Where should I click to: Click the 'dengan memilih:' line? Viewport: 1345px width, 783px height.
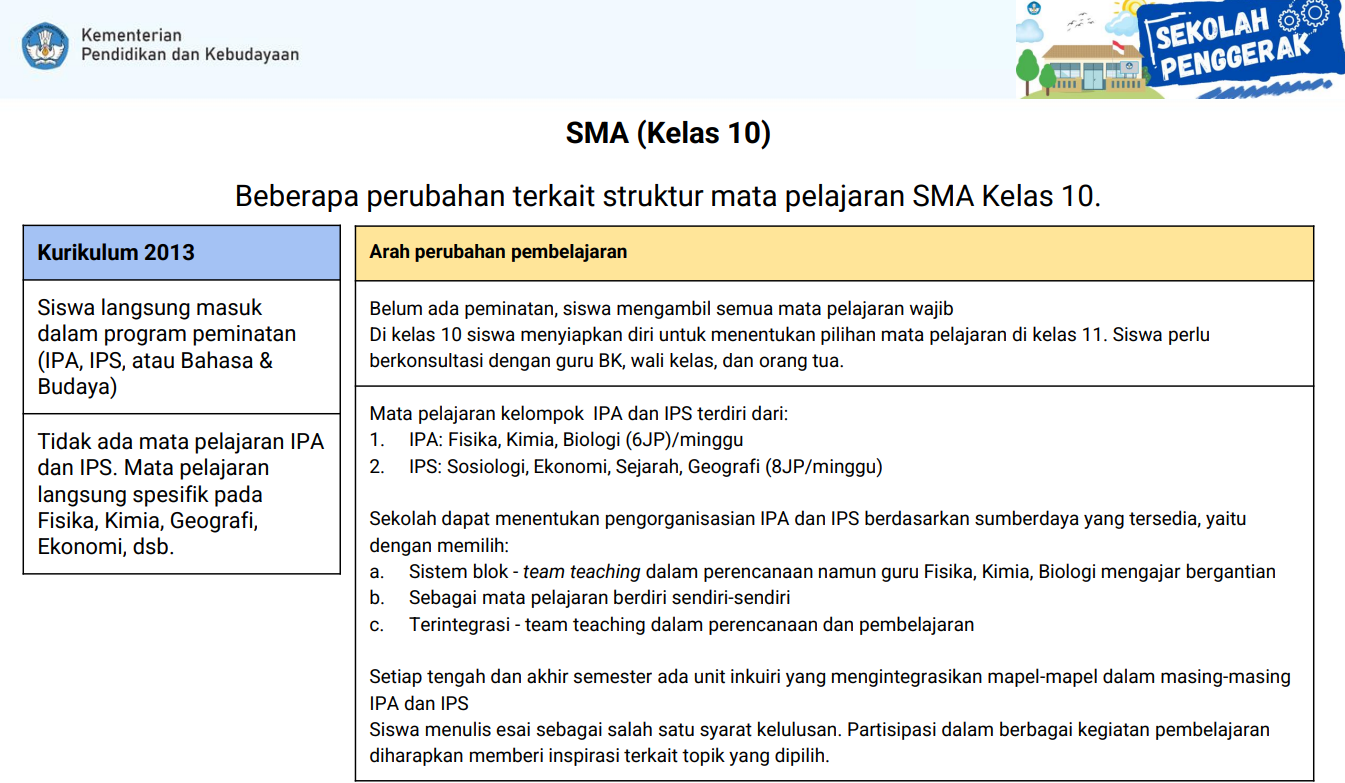pos(439,546)
